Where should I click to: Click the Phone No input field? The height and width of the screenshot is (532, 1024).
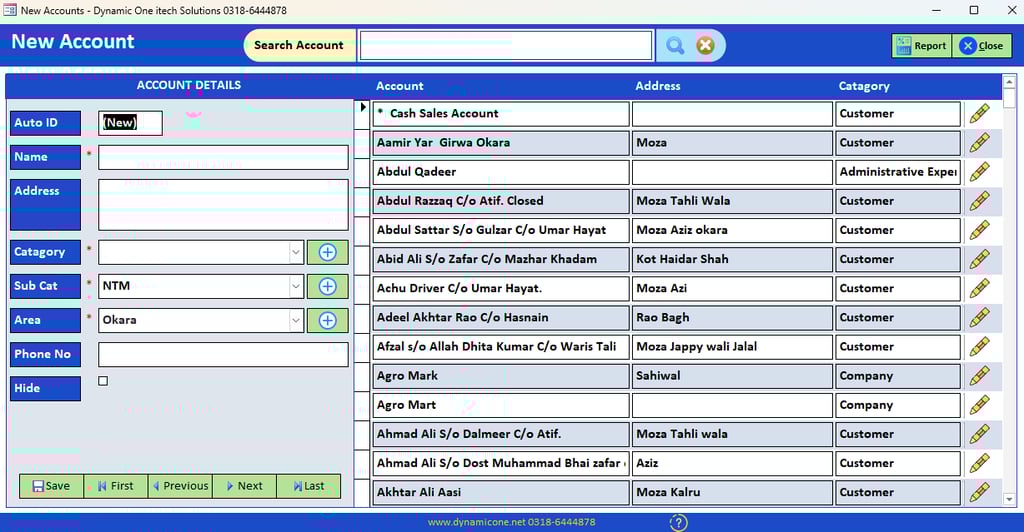pyautogui.click(x=223, y=354)
